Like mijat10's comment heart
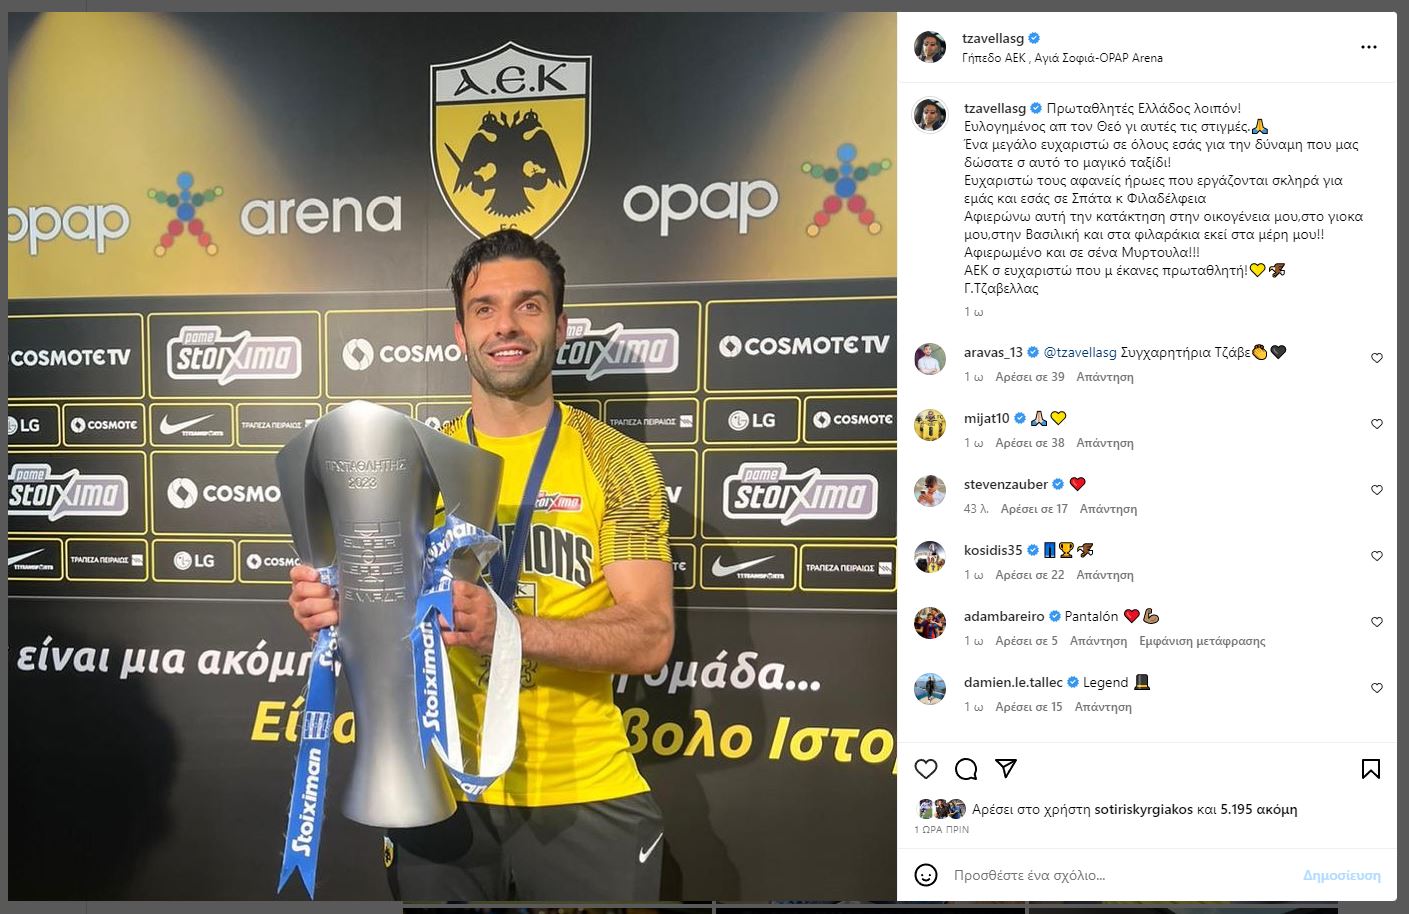 coord(1377,424)
